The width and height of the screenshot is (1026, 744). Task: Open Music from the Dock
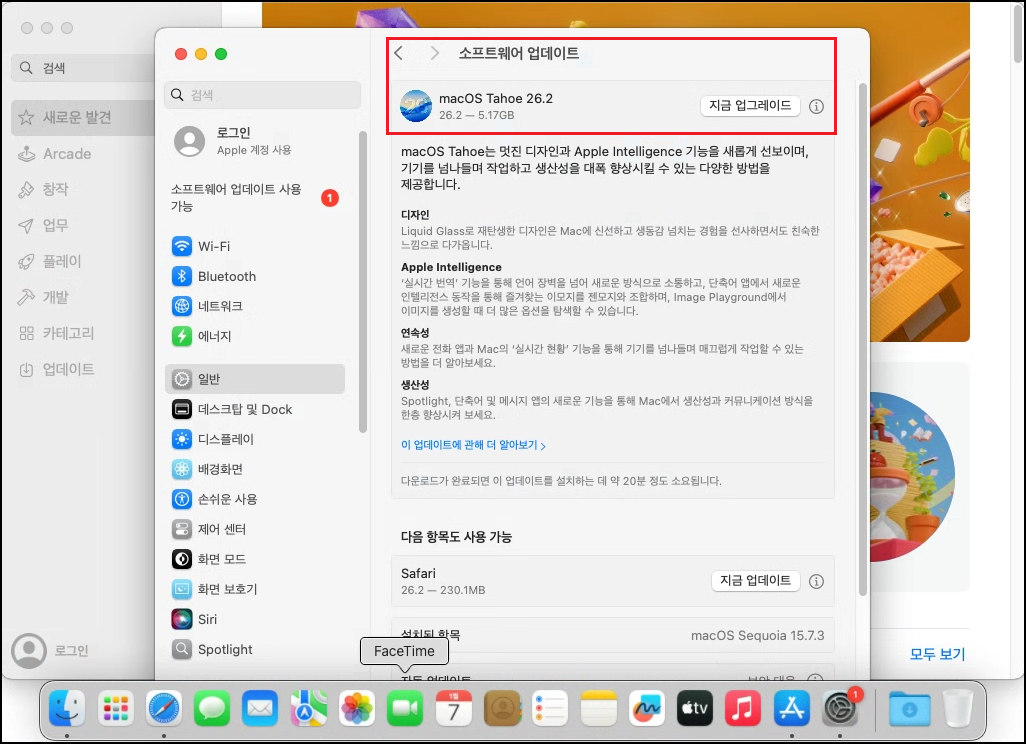[743, 708]
